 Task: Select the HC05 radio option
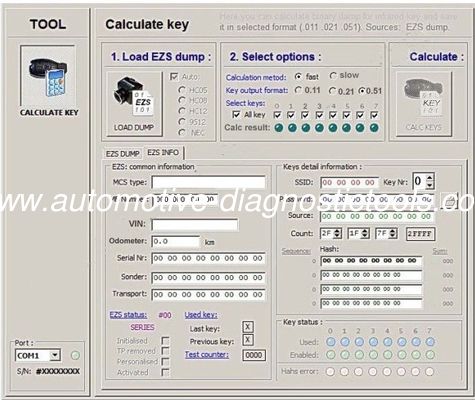[182, 90]
